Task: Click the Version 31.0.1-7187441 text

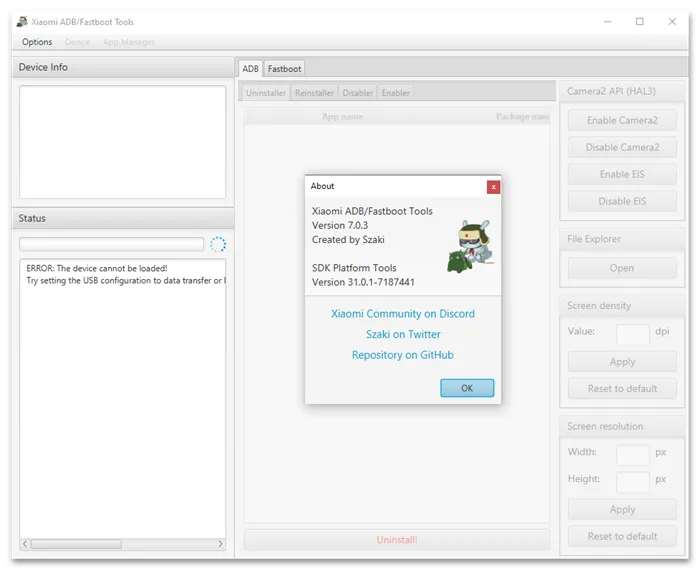Action: 363,282
